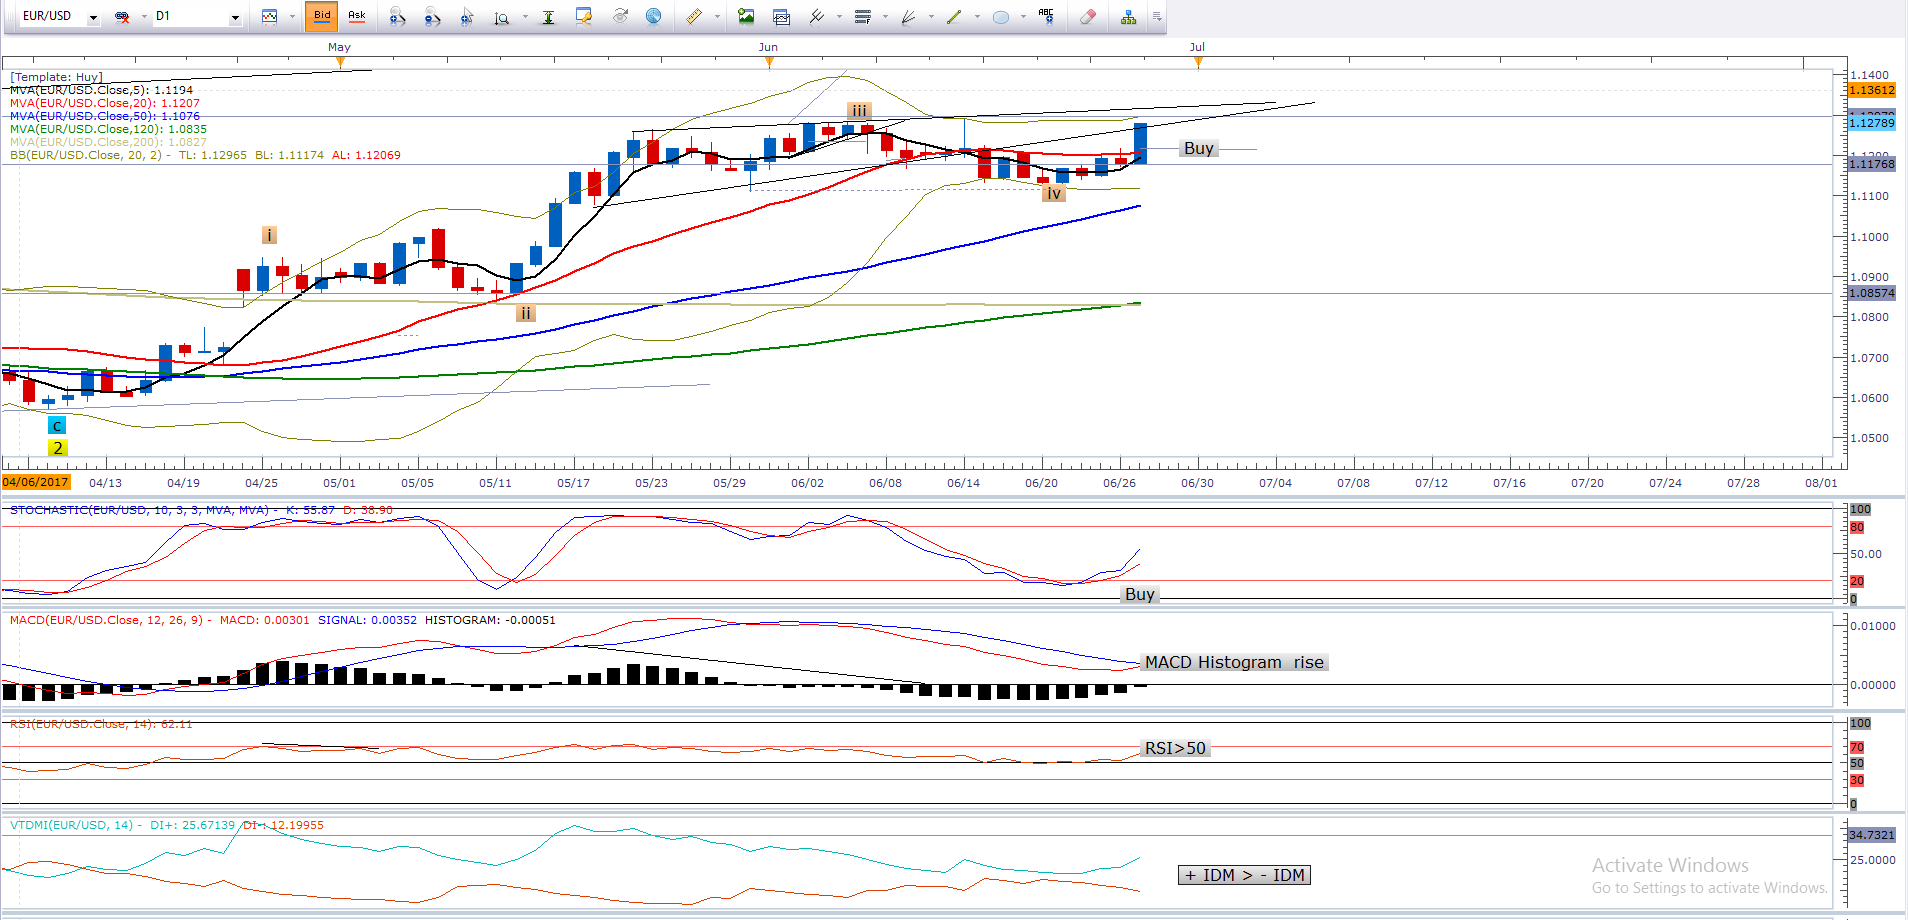This screenshot has width=1908, height=920.
Task: Open the toolbar options overflow menu
Action: coord(1157,17)
